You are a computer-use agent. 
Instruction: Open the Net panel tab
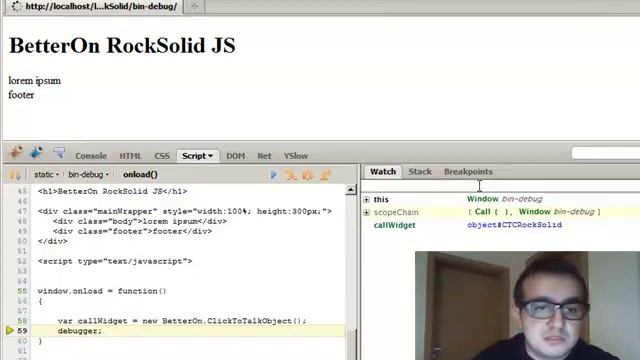click(264, 156)
